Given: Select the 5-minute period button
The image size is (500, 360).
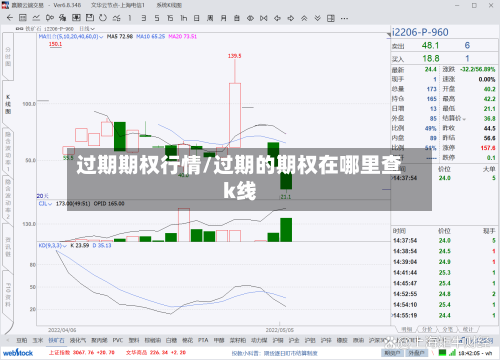Looking at the screenshot, I should 157,18.
